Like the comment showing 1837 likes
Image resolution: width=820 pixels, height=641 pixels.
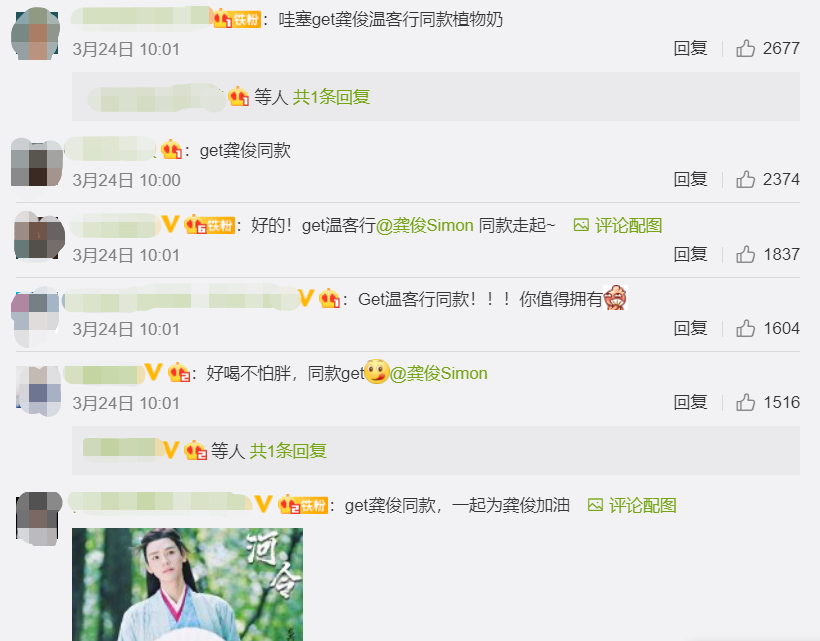pyautogui.click(x=746, y=255)
